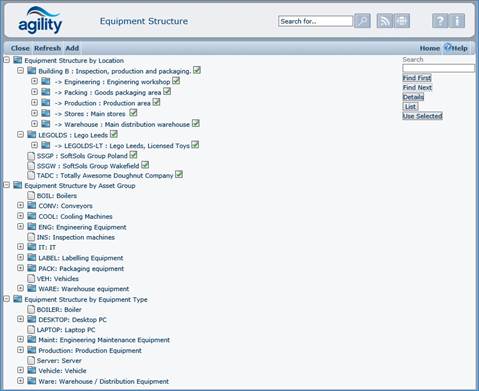This screenshot has width=479, height=391.
Task: Toggle the LEGOLDS Lego Leeds checkbox
Action: point(114,134)
